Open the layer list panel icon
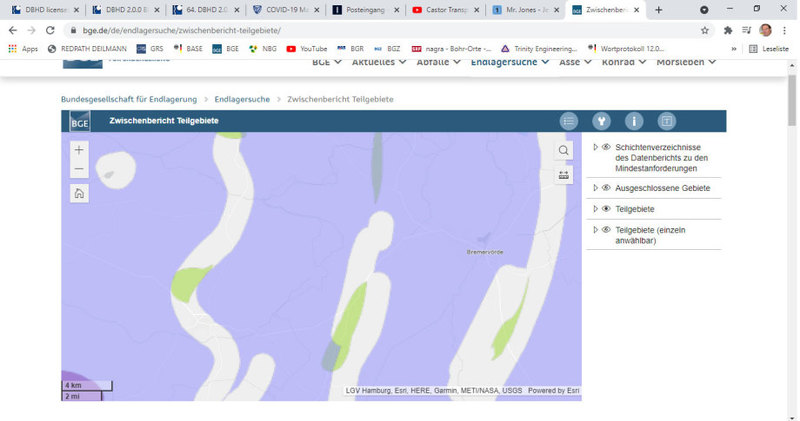Screen dimensions: 800x421 [569, 121]
